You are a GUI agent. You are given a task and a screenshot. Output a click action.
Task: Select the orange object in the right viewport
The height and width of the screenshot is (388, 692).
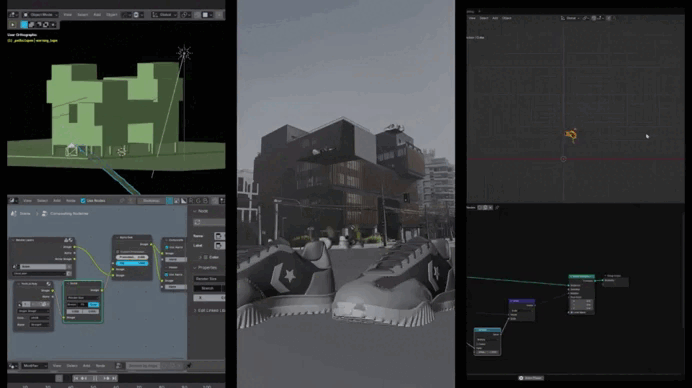click(x=571, y=135)
